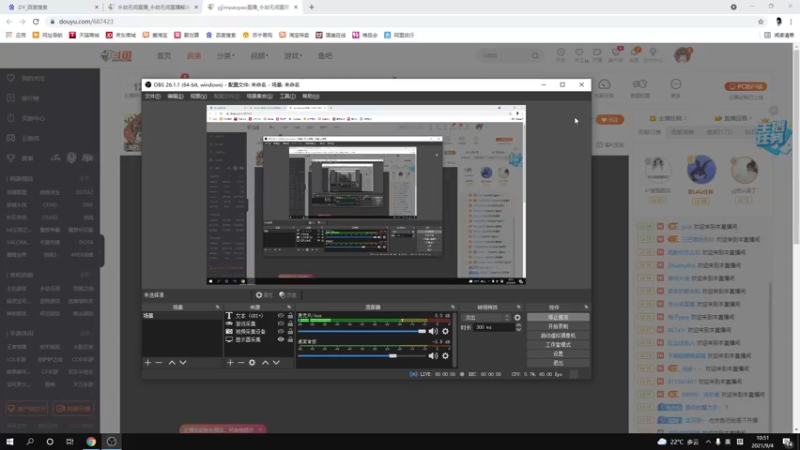Pop out the Sources dock panel
800x450 pixels.
[289, 307]
